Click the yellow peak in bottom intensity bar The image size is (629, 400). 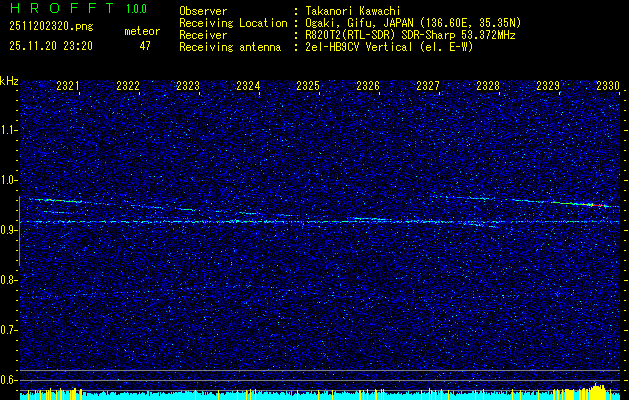pos(598,389)
